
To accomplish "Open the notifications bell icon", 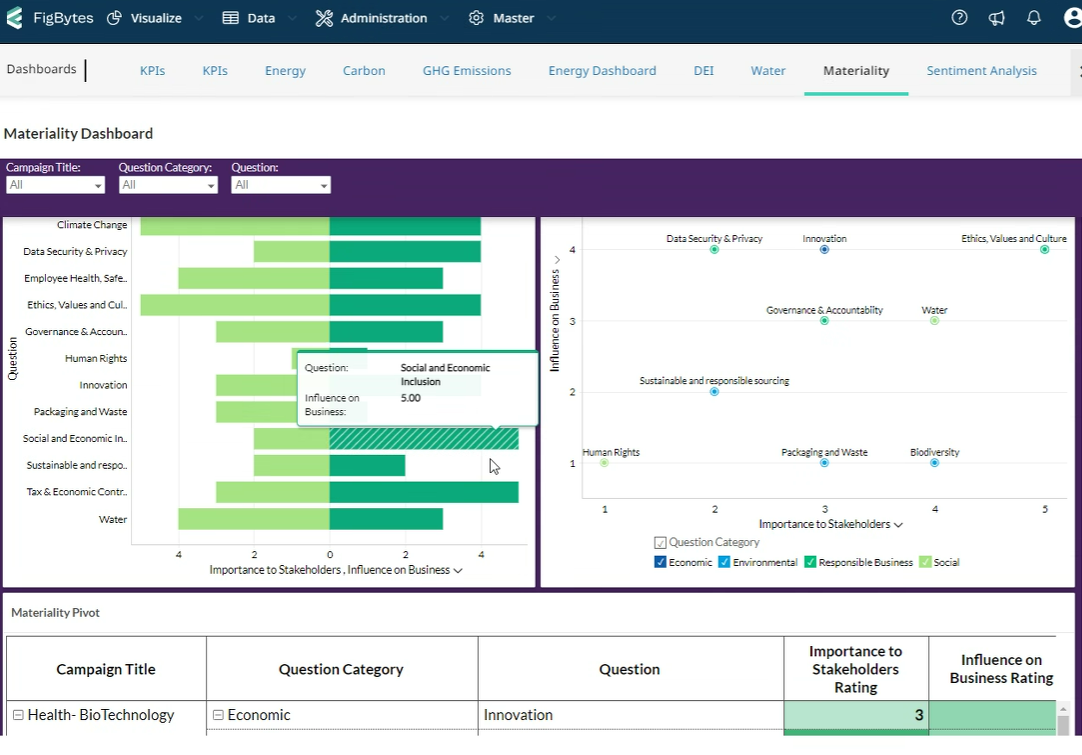I will pyautogui.click(x=1034, y=18).
